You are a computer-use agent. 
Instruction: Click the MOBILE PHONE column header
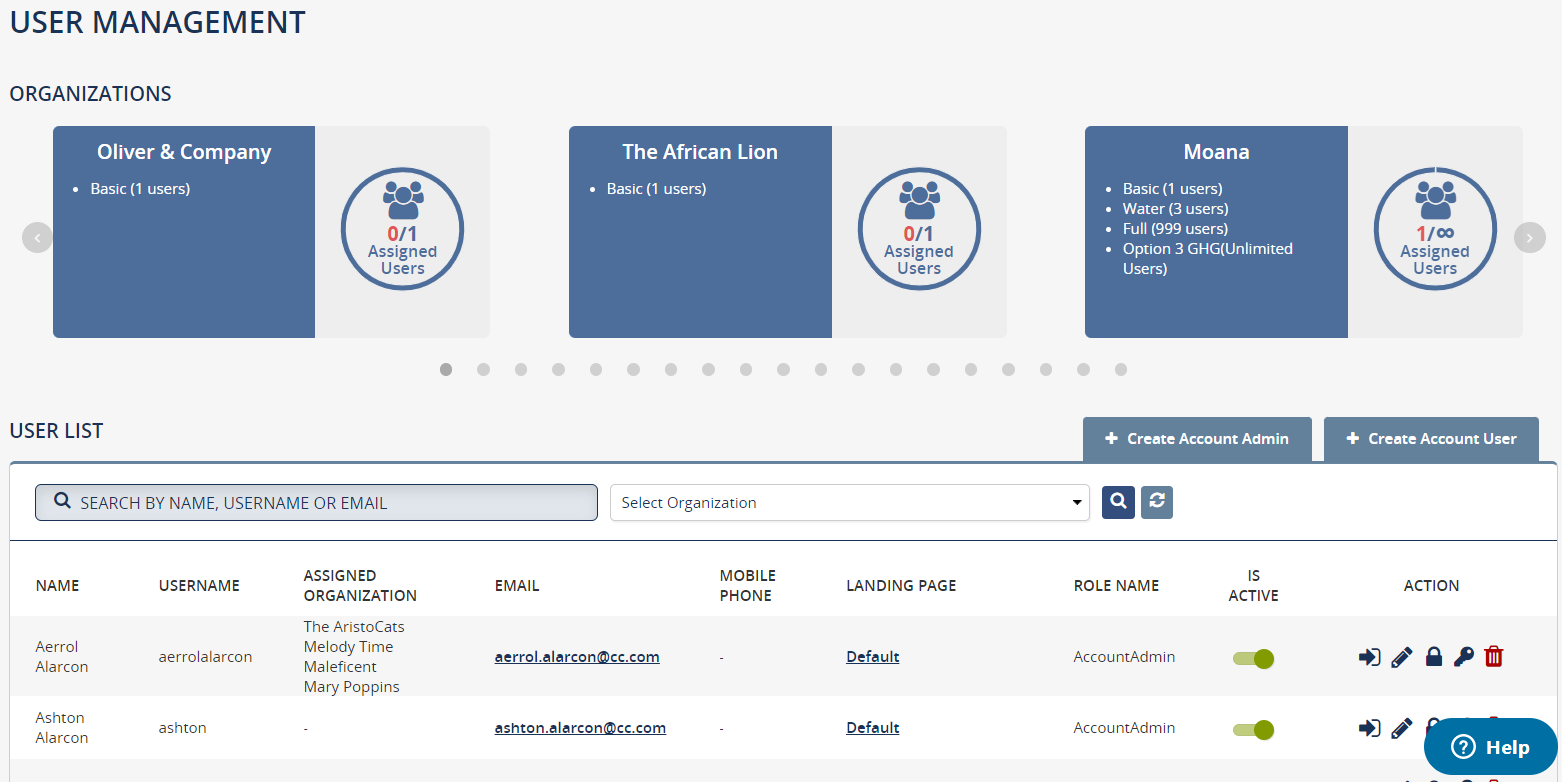point(747,586)
